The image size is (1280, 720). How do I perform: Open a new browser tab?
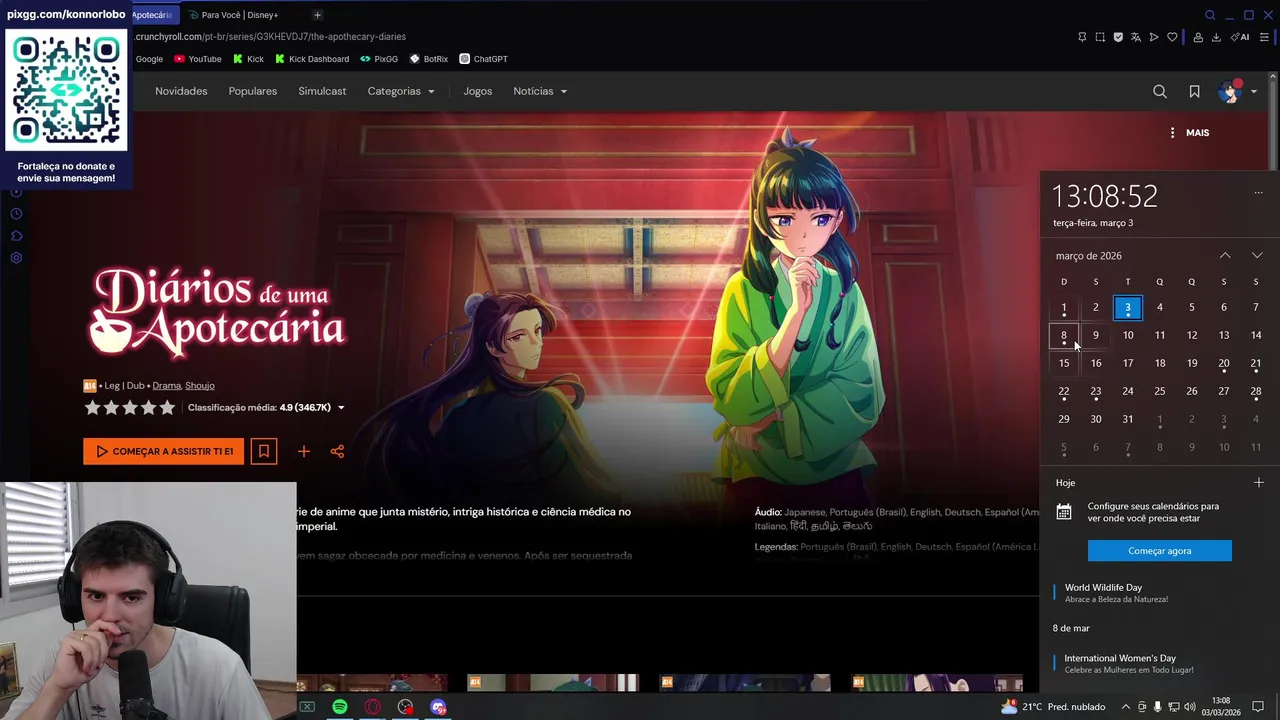(317, 15)
